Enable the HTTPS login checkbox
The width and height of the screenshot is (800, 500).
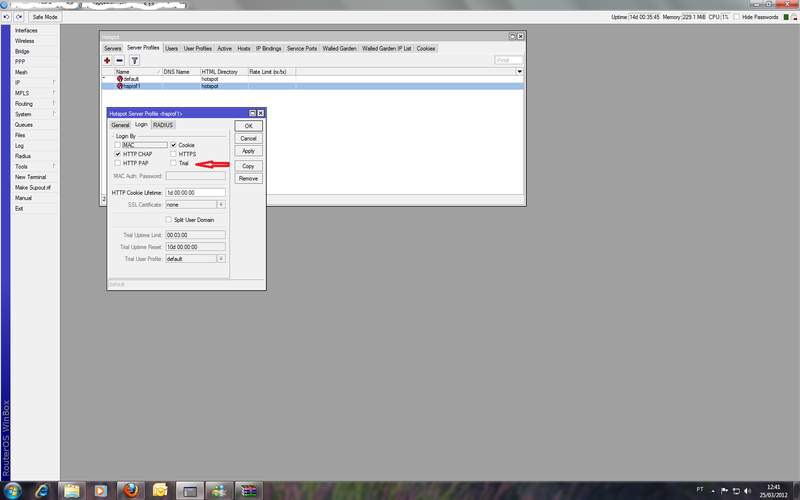pyautogui.click(x=173, y=154)
